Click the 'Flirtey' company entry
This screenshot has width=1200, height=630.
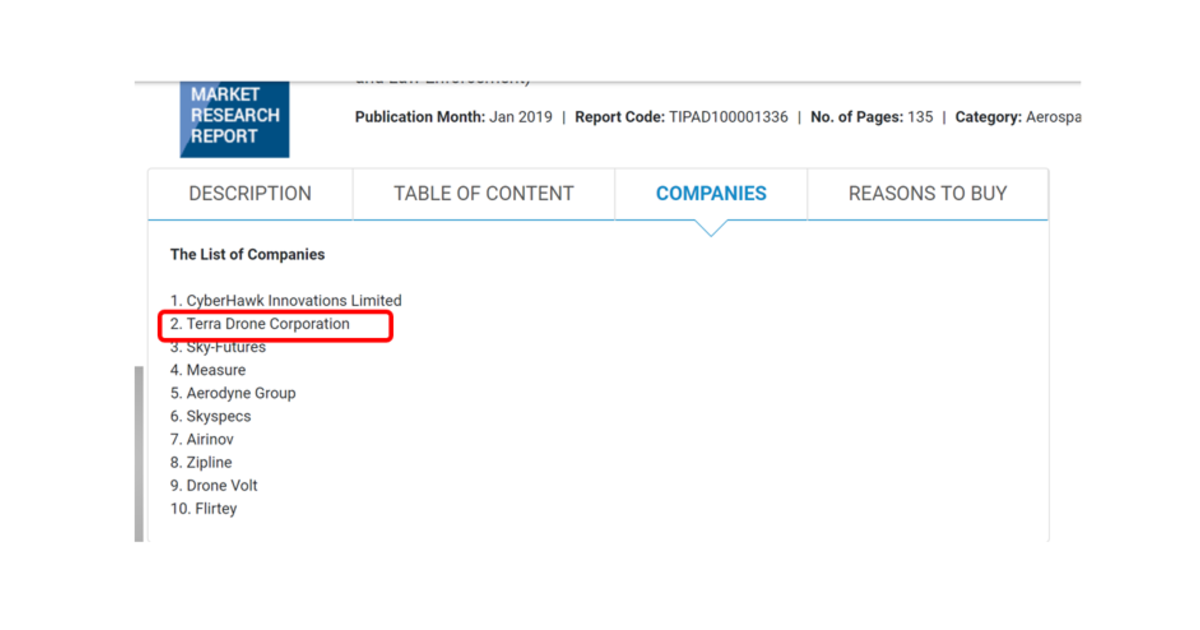pyautogui.click(x=203, y=508)
